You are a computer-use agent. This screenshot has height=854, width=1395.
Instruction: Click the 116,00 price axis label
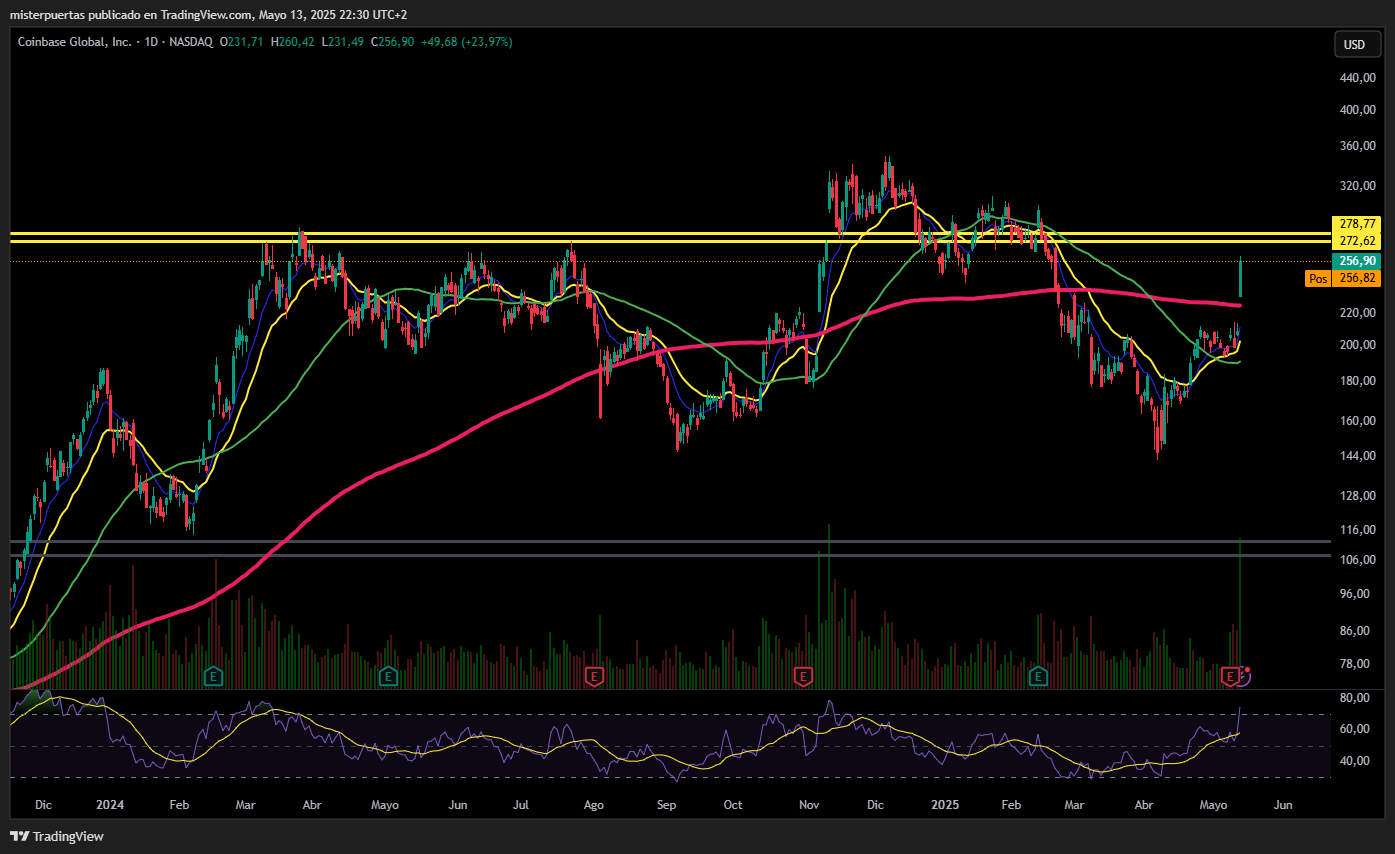coord(1359,530)
